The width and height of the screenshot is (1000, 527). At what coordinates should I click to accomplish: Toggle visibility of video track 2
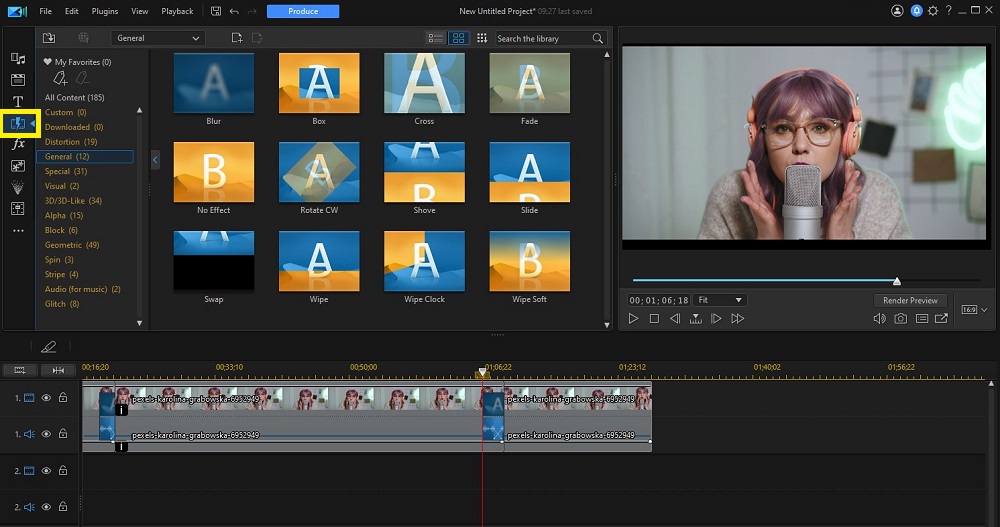click(46, 470)
